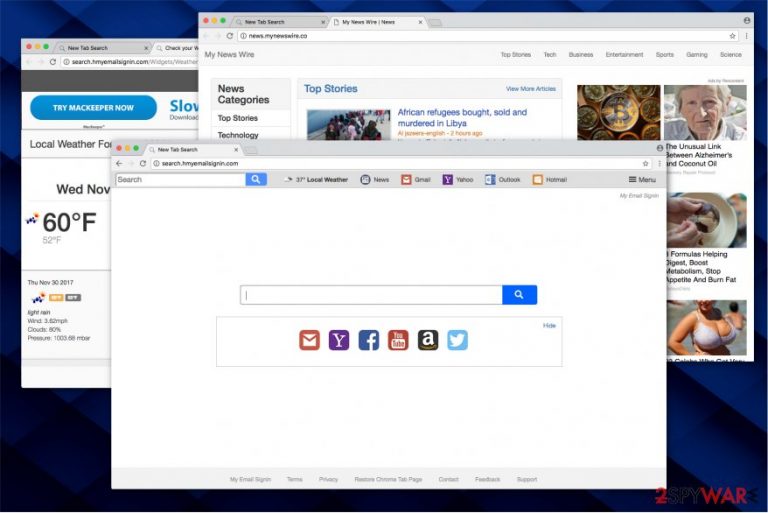Viewport: 768px width, 513px height.
Task: Reload page in the weather window
Action: [x=53, y=62]
